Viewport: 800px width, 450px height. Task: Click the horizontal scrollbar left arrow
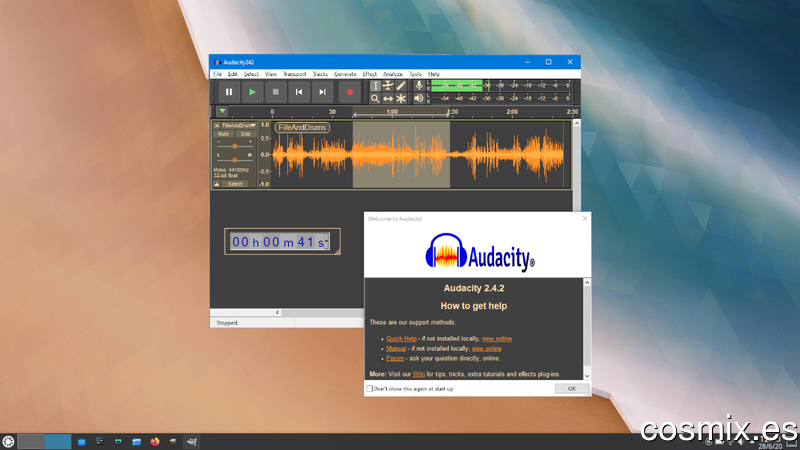(278, 312)
